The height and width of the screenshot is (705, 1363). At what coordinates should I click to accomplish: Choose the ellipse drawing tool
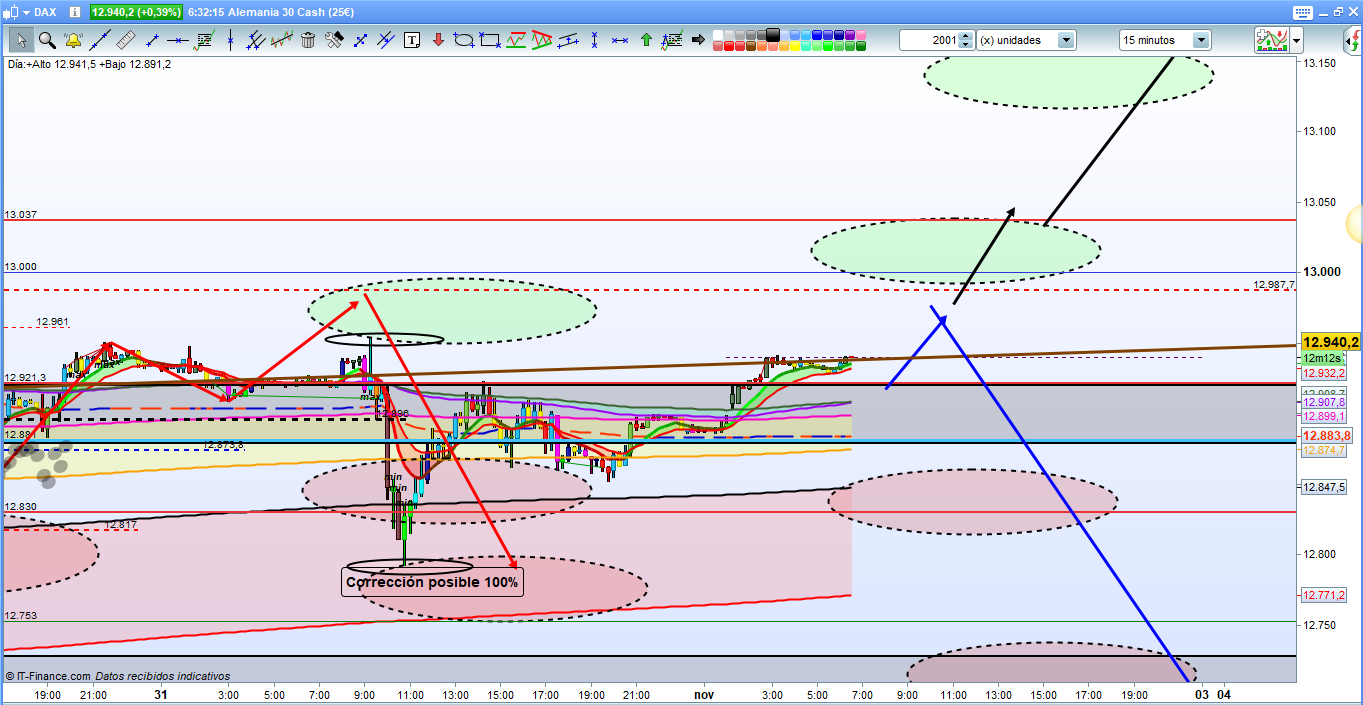click(x=464, y=40)
